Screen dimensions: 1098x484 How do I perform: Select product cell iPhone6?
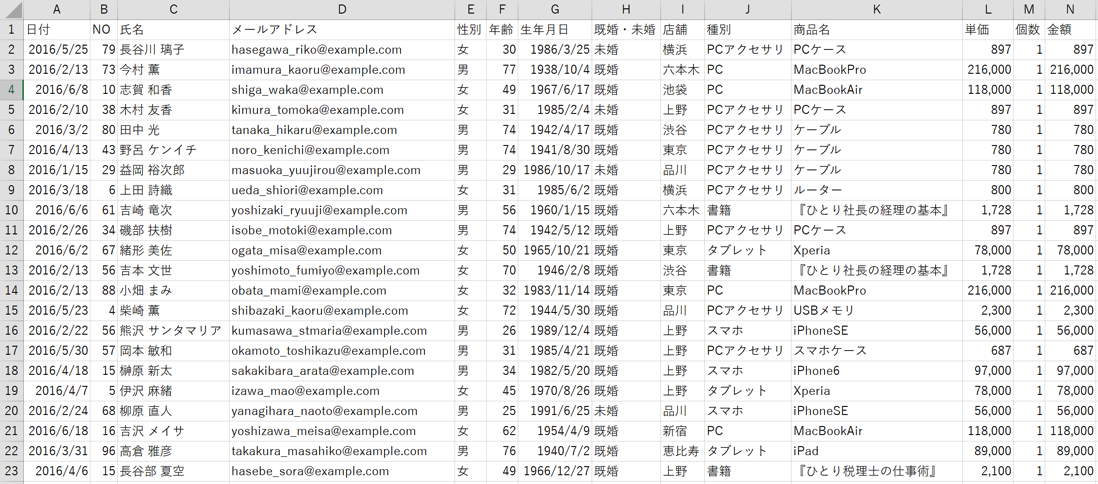(x=877, y=371)
